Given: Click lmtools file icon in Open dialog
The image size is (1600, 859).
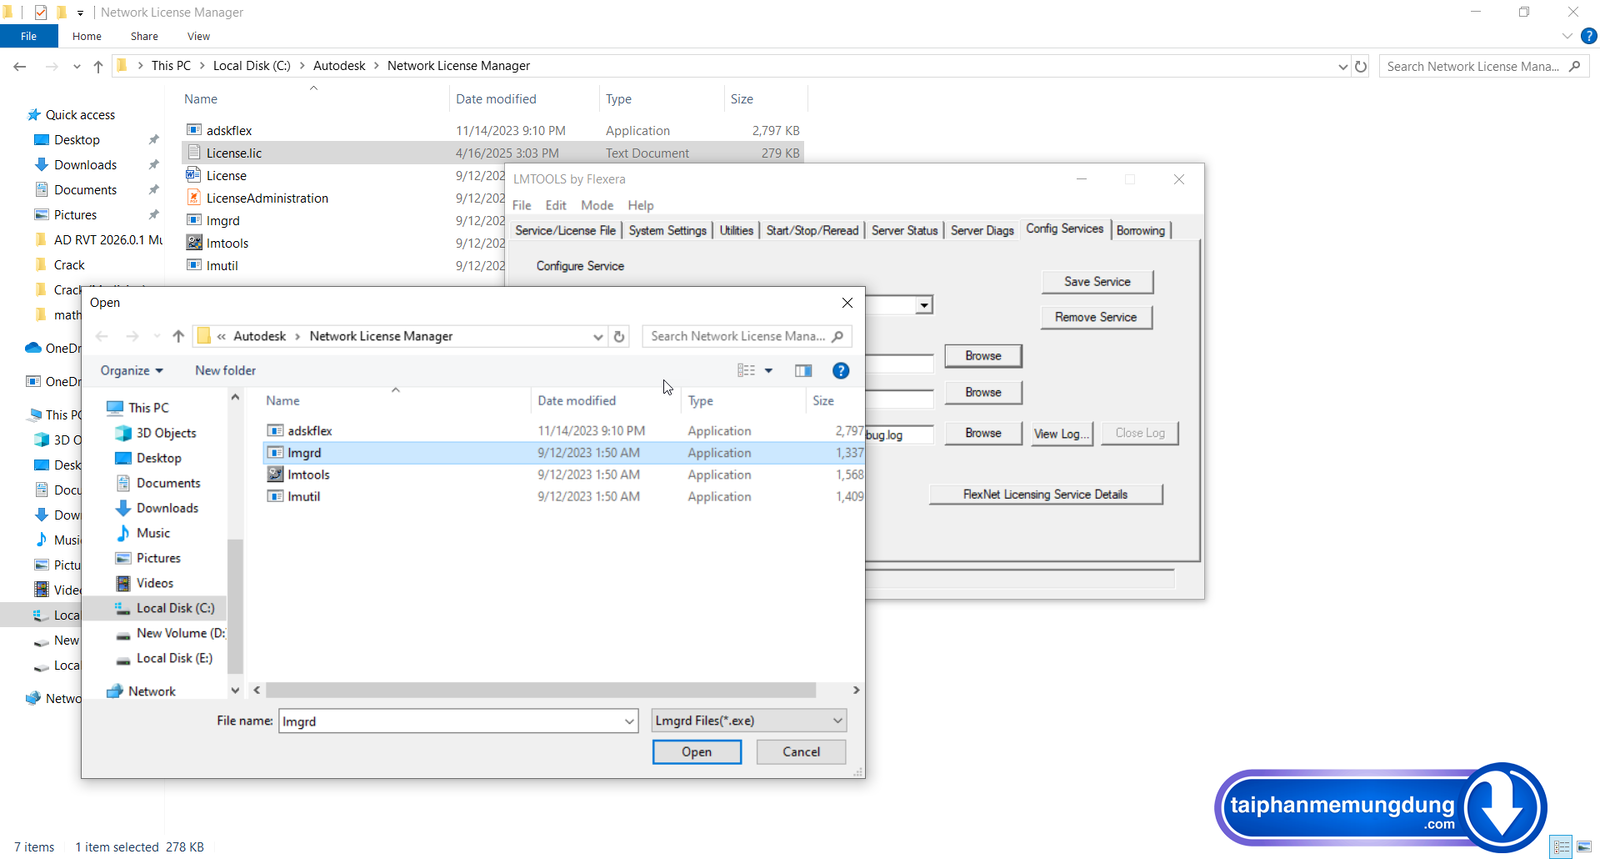Looking at the screenshot, I should [275, 475].
